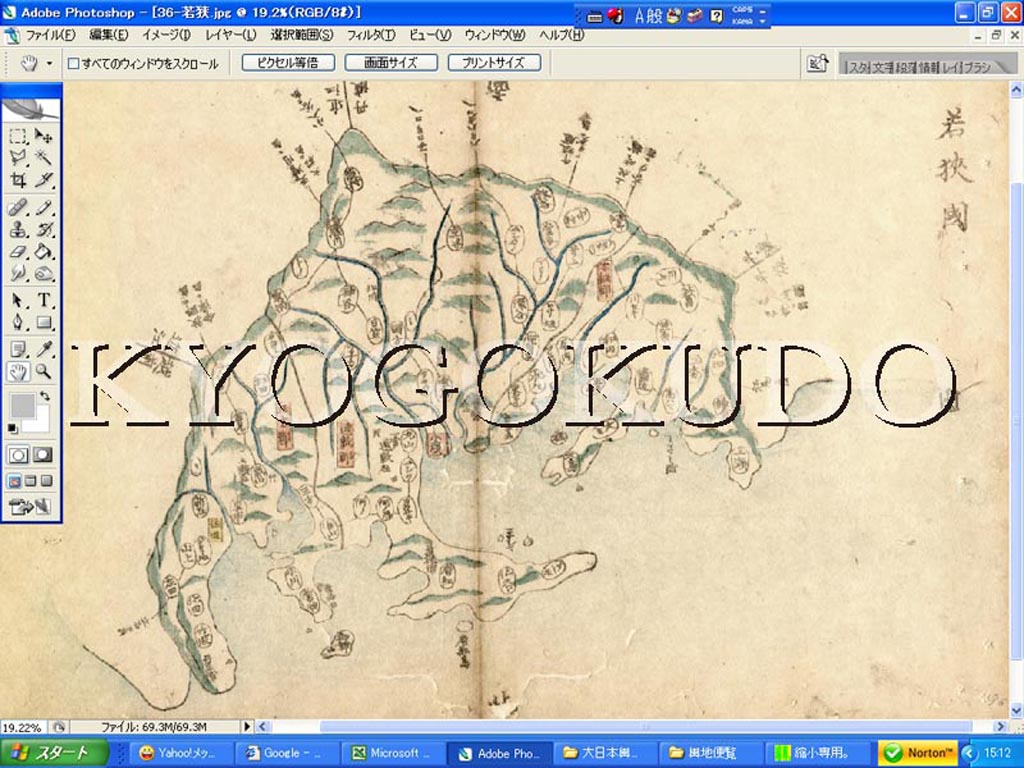Expand hidden system tray icons

pyautogui.click(x=968, y=753)
